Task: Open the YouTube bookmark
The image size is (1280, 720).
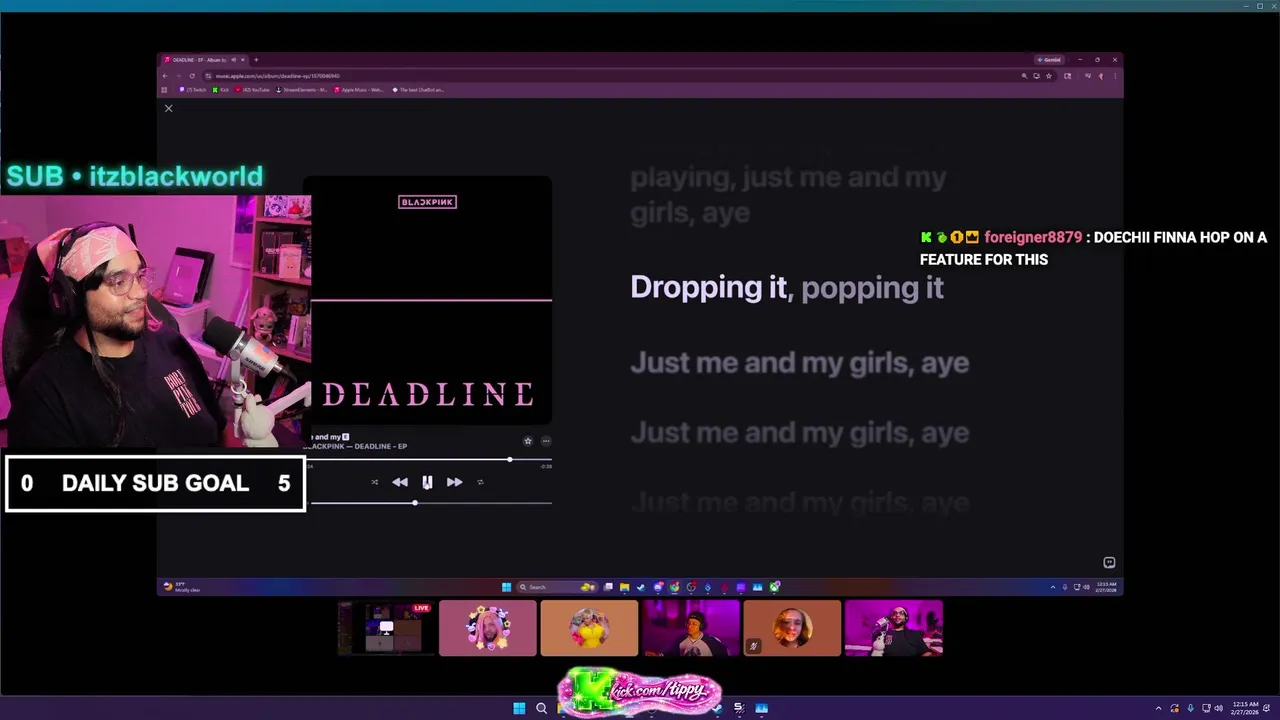Action: [253, 90]
